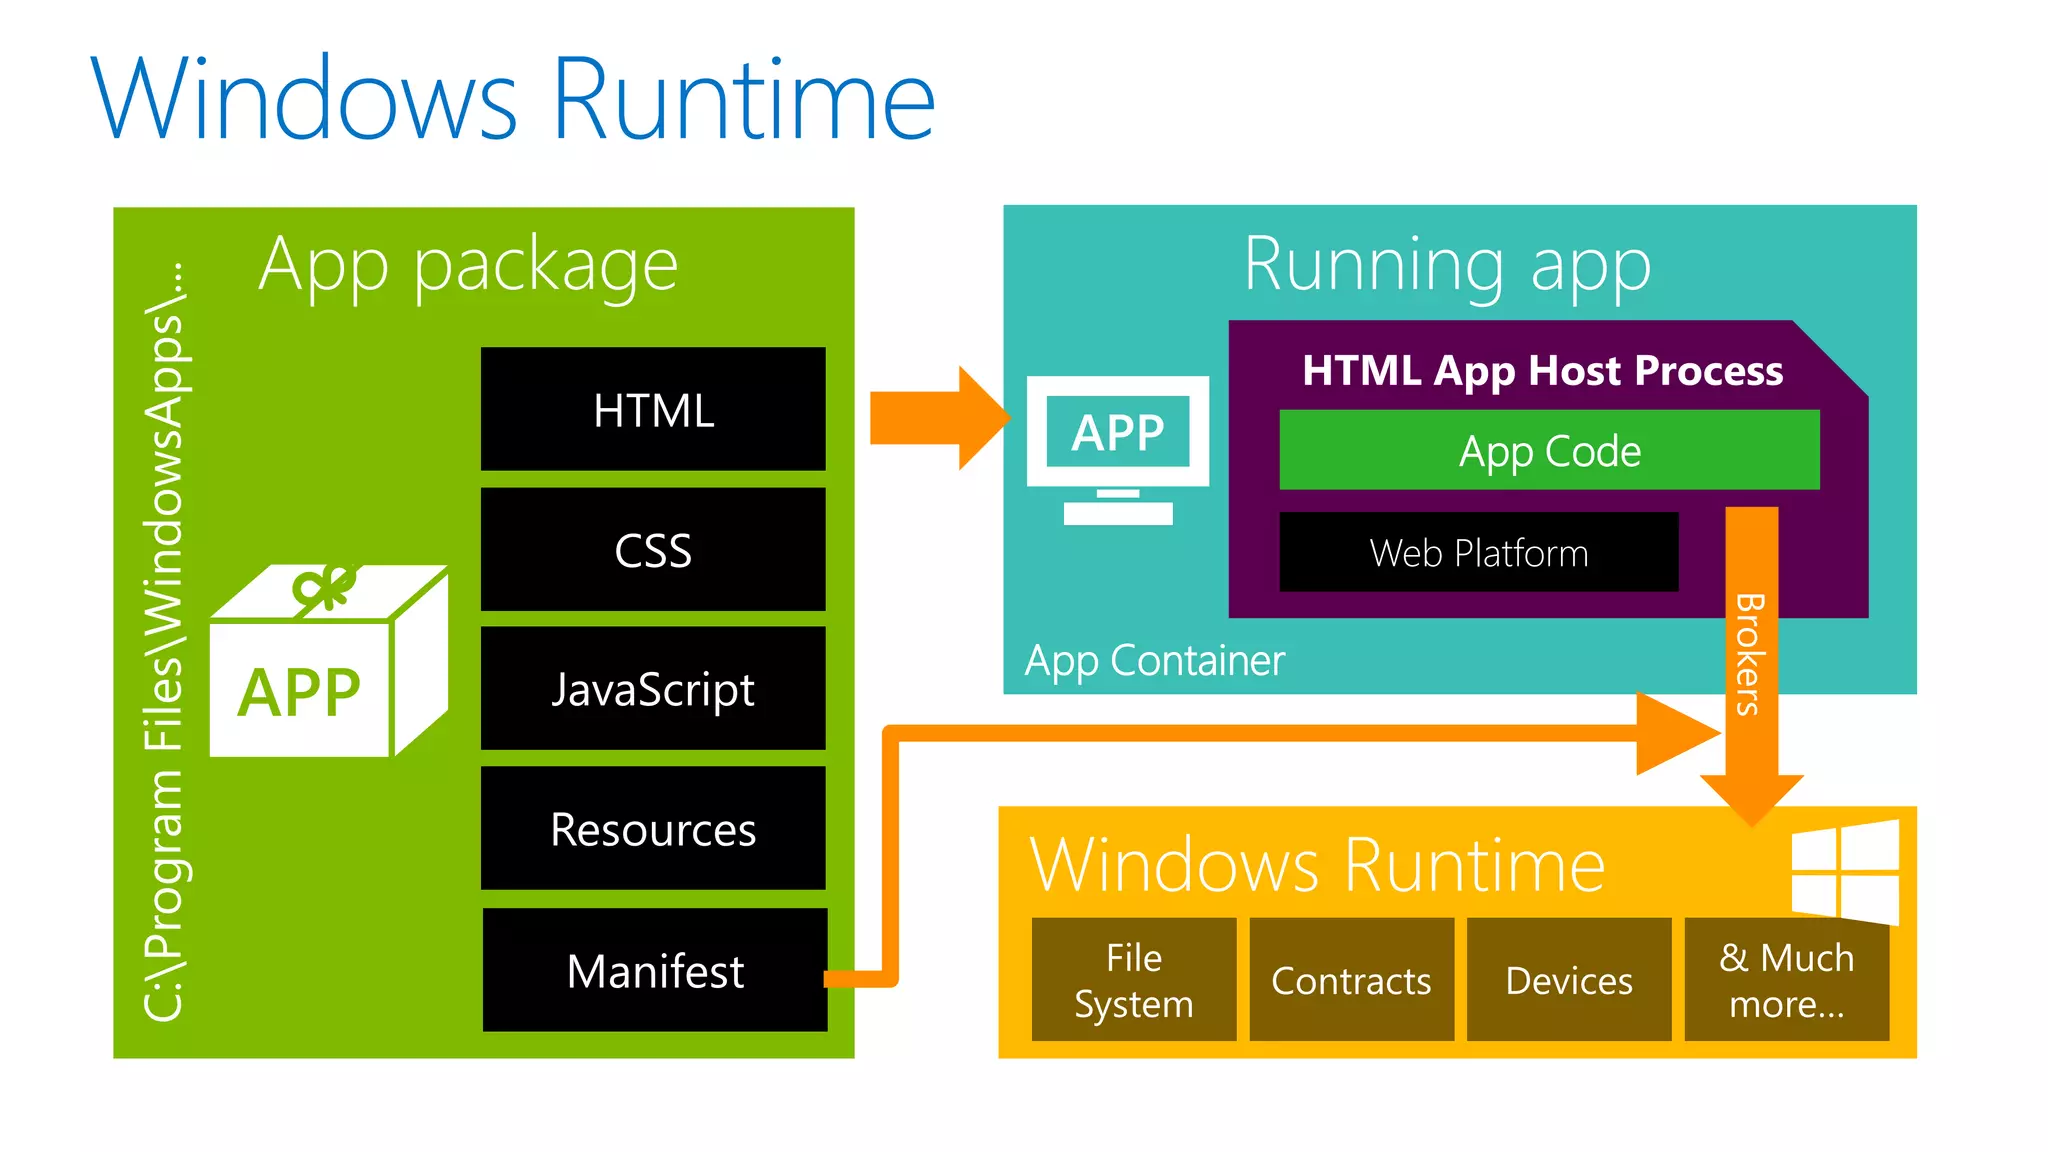This screenshot has width=2048, height=1152.
Task: Click the File System box
Action: coord(1134,980)
